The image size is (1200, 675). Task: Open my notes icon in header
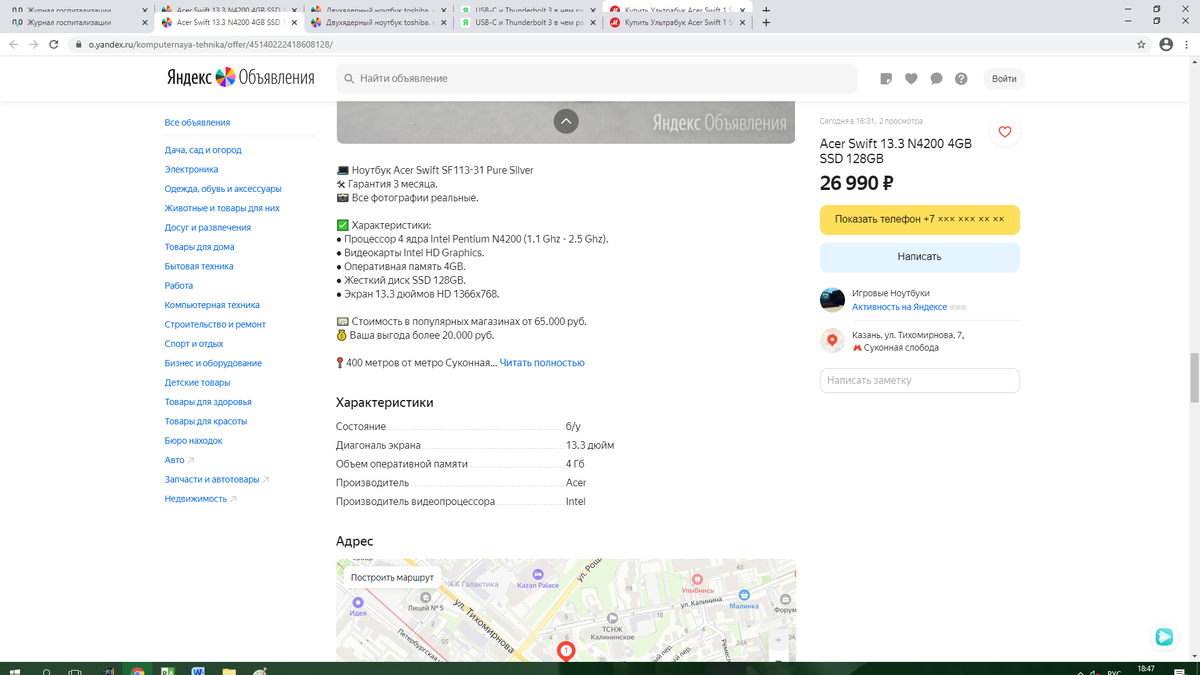[x=886, y=79]
